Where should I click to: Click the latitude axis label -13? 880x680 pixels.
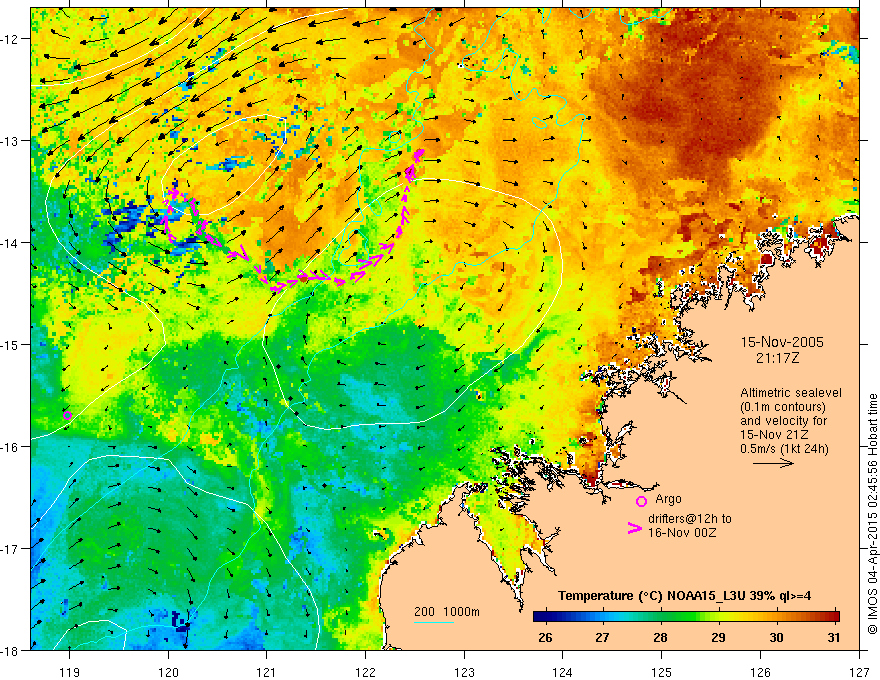click(x=10, y=141)
